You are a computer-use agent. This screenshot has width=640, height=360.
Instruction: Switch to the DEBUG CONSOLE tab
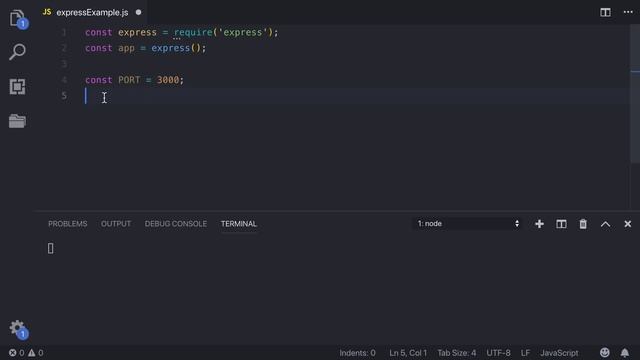[x=176, y=224]
